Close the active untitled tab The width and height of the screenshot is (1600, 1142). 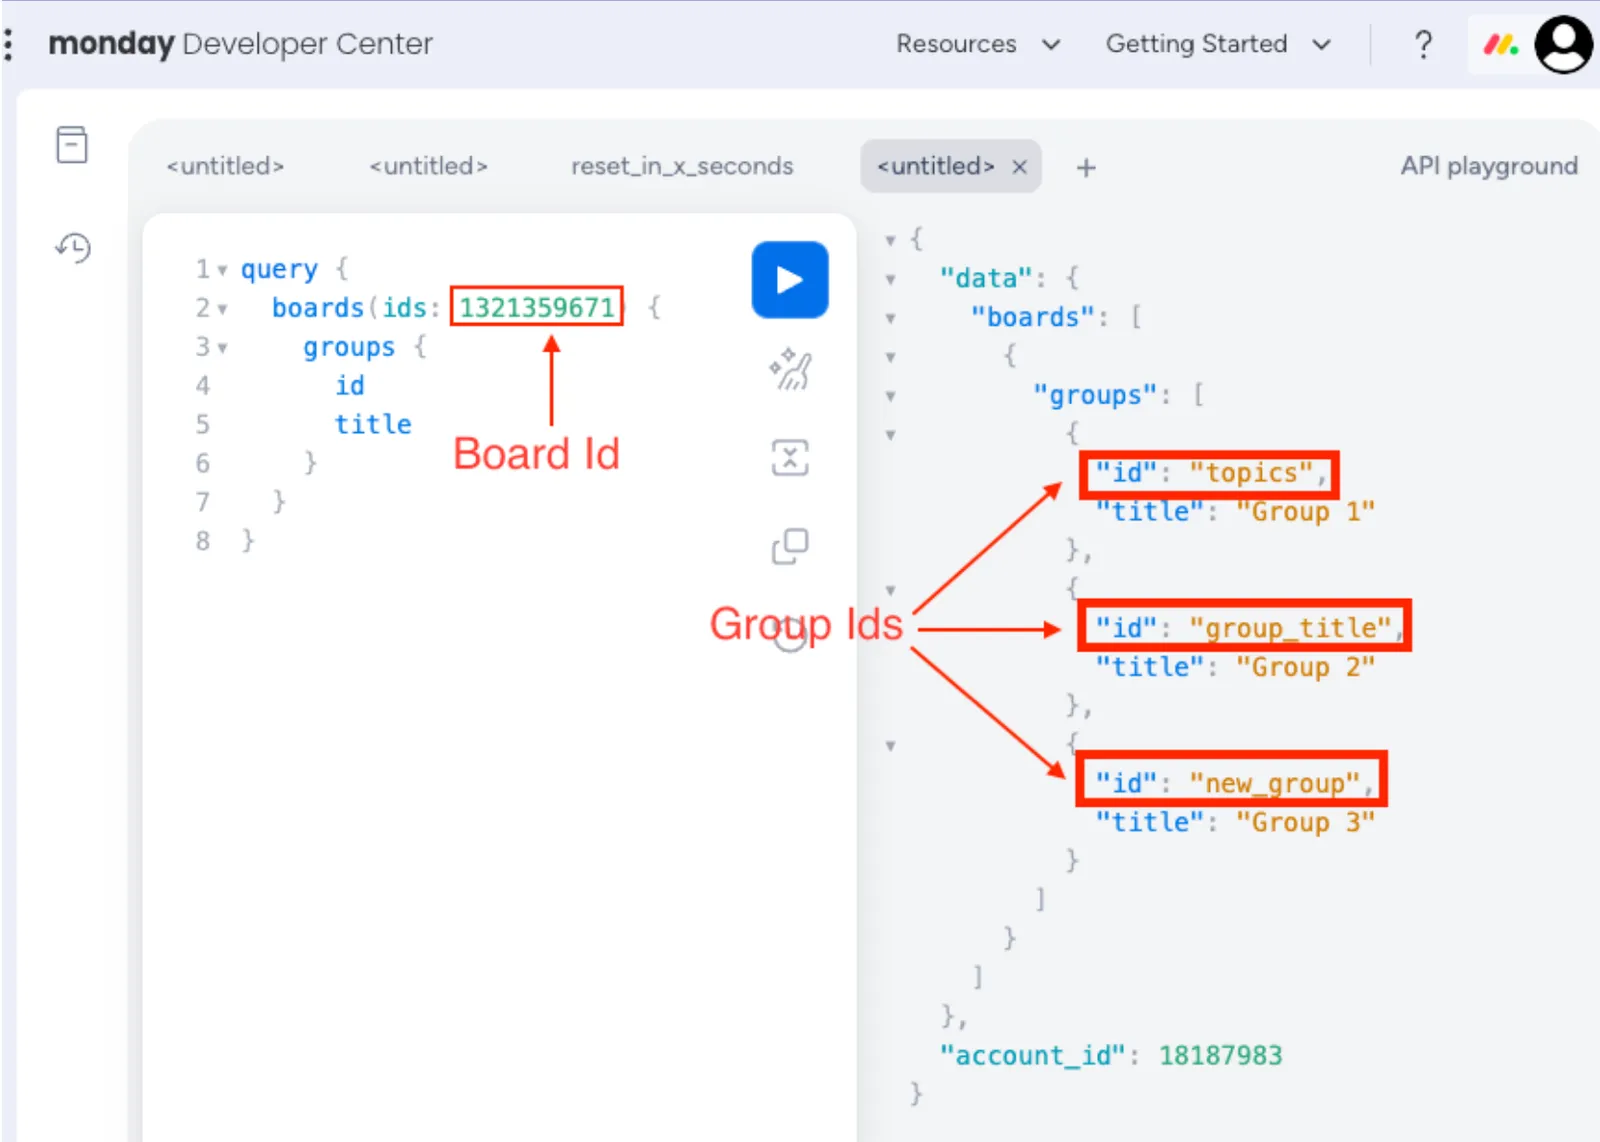point(1019,167)
